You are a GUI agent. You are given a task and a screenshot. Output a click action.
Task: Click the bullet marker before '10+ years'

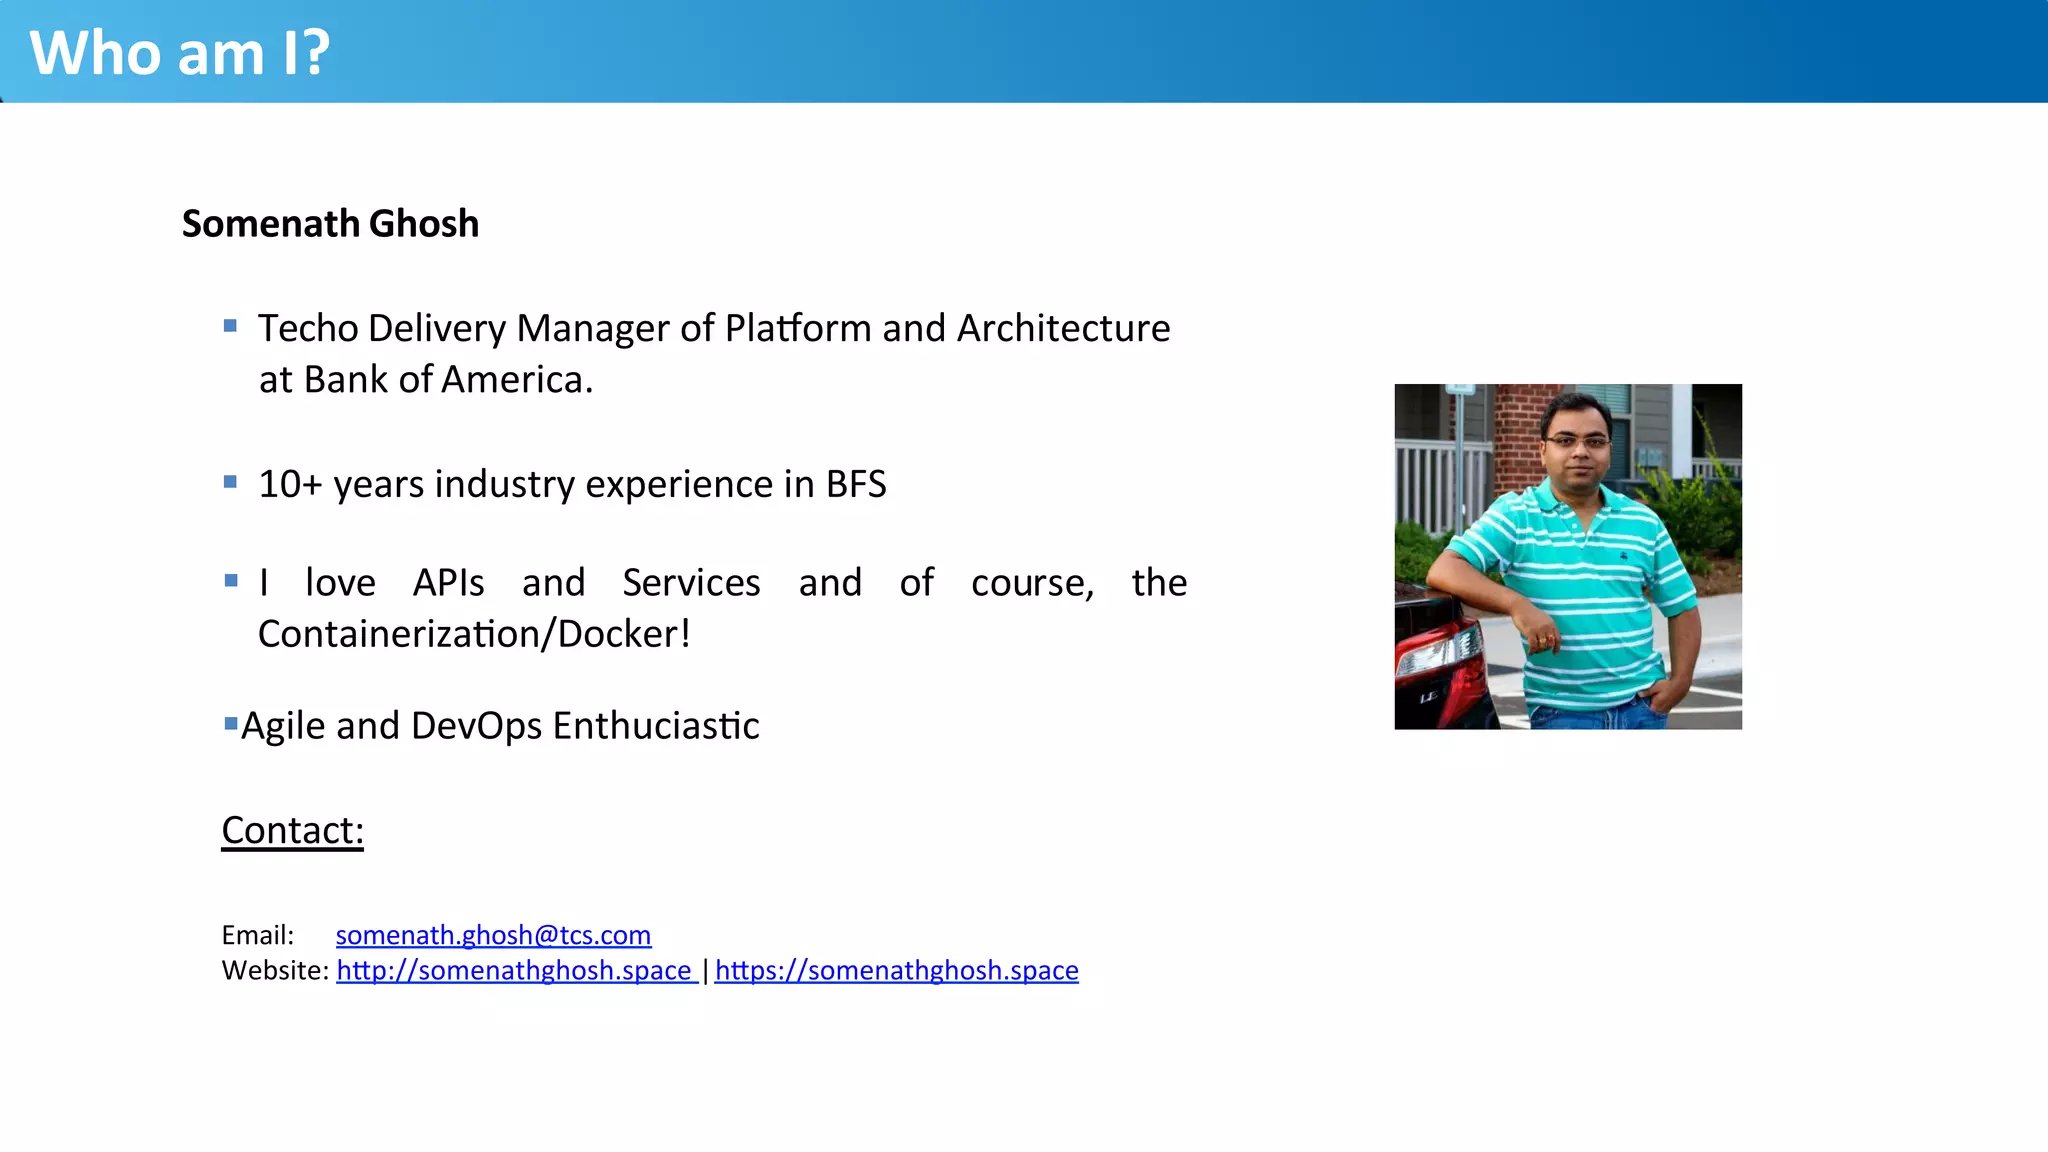click(231, 482)
